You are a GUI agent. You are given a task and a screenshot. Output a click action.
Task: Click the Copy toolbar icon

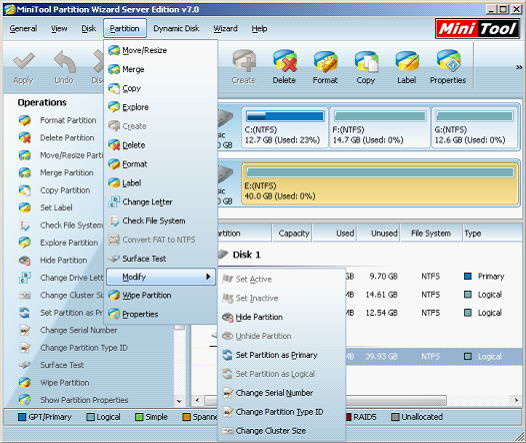click(x=366, y=67)
